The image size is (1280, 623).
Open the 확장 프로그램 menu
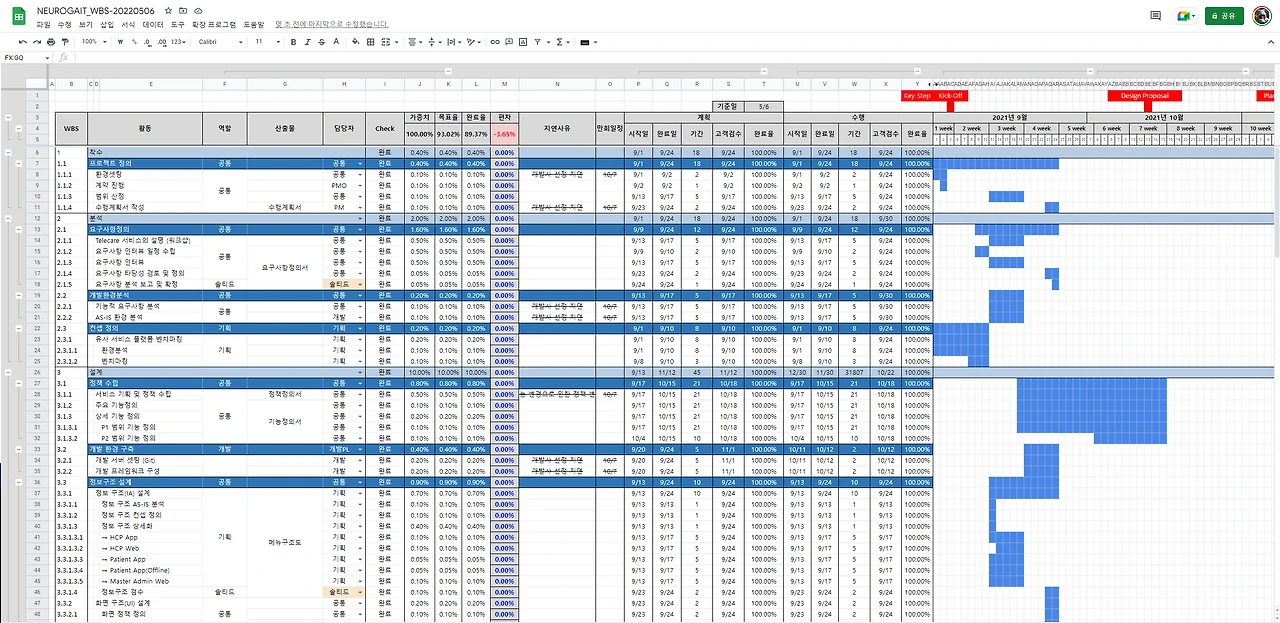click(213, 23)
